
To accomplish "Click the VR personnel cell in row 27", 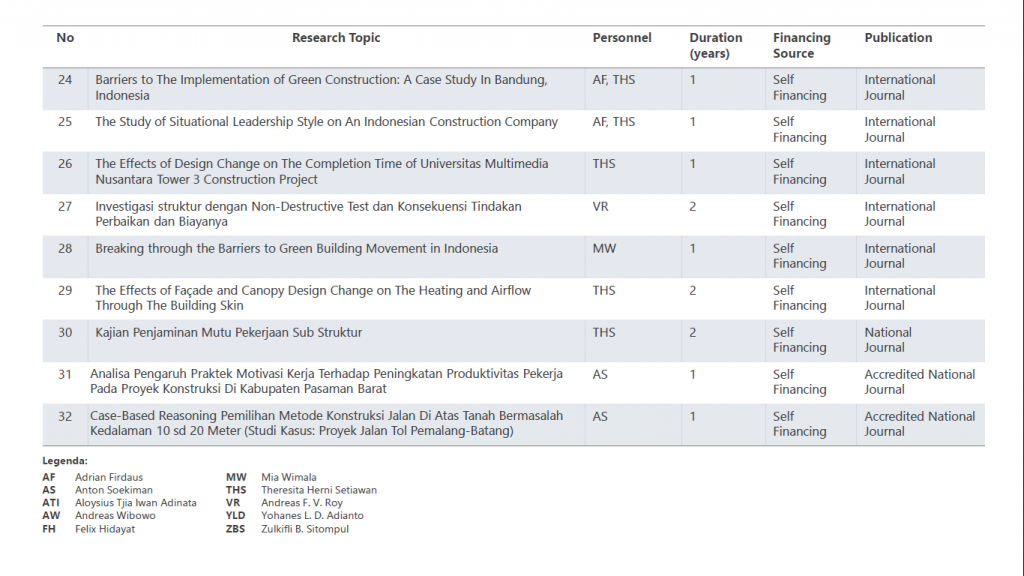I will (x=601, y=206).
